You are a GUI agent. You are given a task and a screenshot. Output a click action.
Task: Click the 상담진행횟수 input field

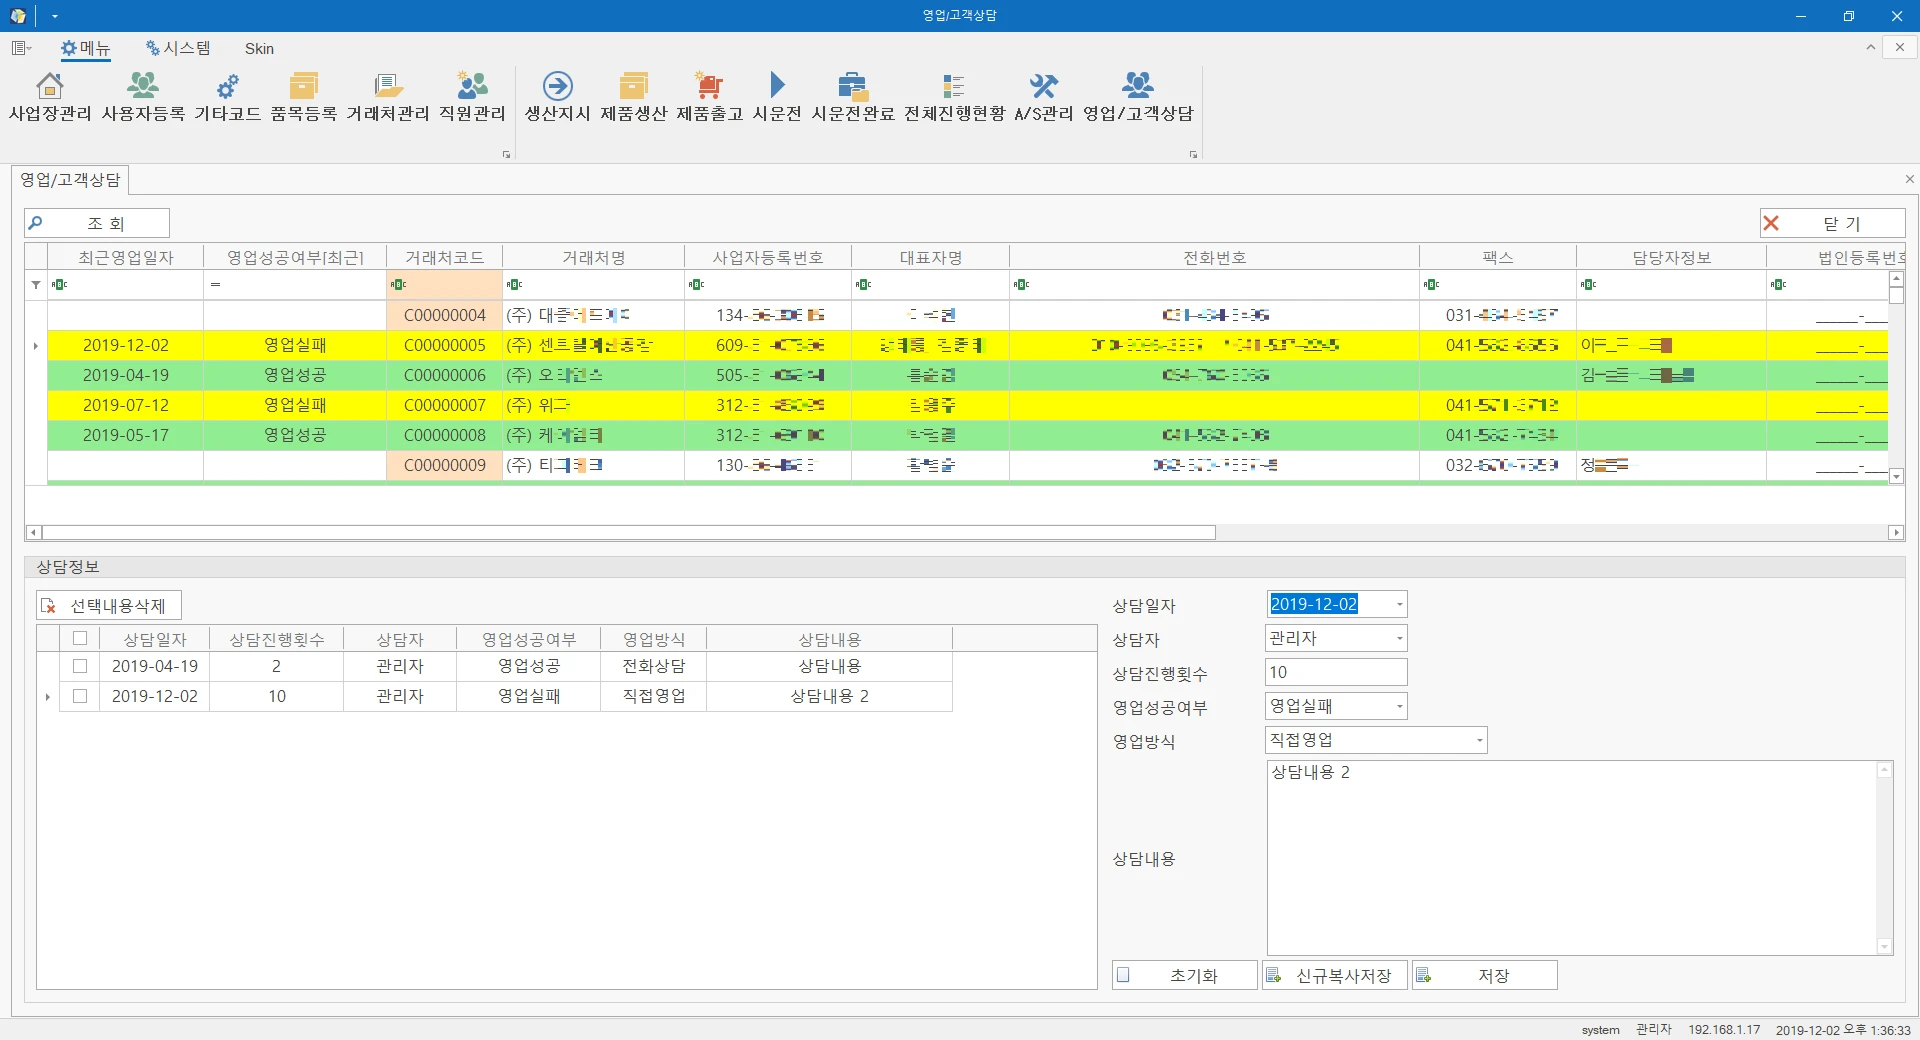[1335, 672]
